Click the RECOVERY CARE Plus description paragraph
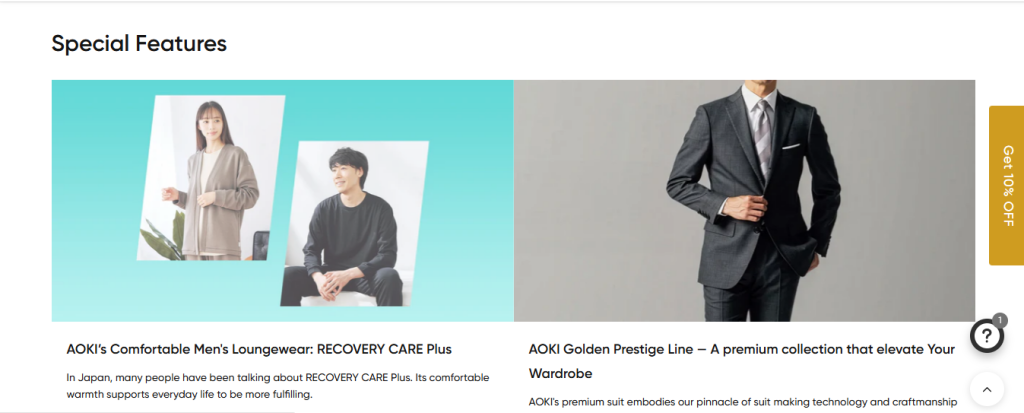The height and width of the screenshot is (413, 1024). coord(278,386)
